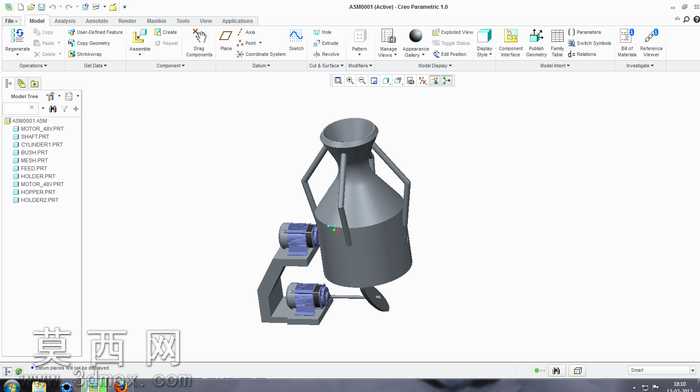Click the Axis datum tool

point(246,32)
